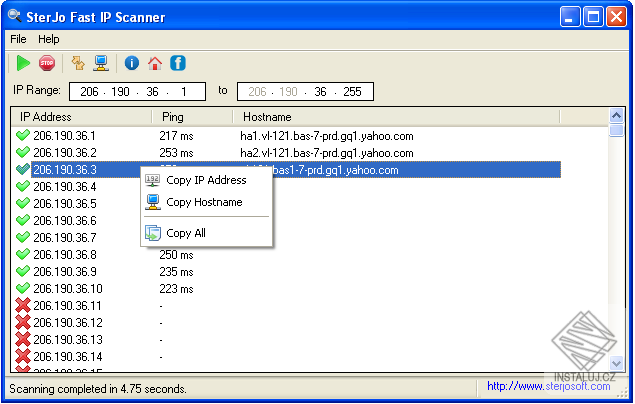Sort by Hostname column header

point(396,117)
